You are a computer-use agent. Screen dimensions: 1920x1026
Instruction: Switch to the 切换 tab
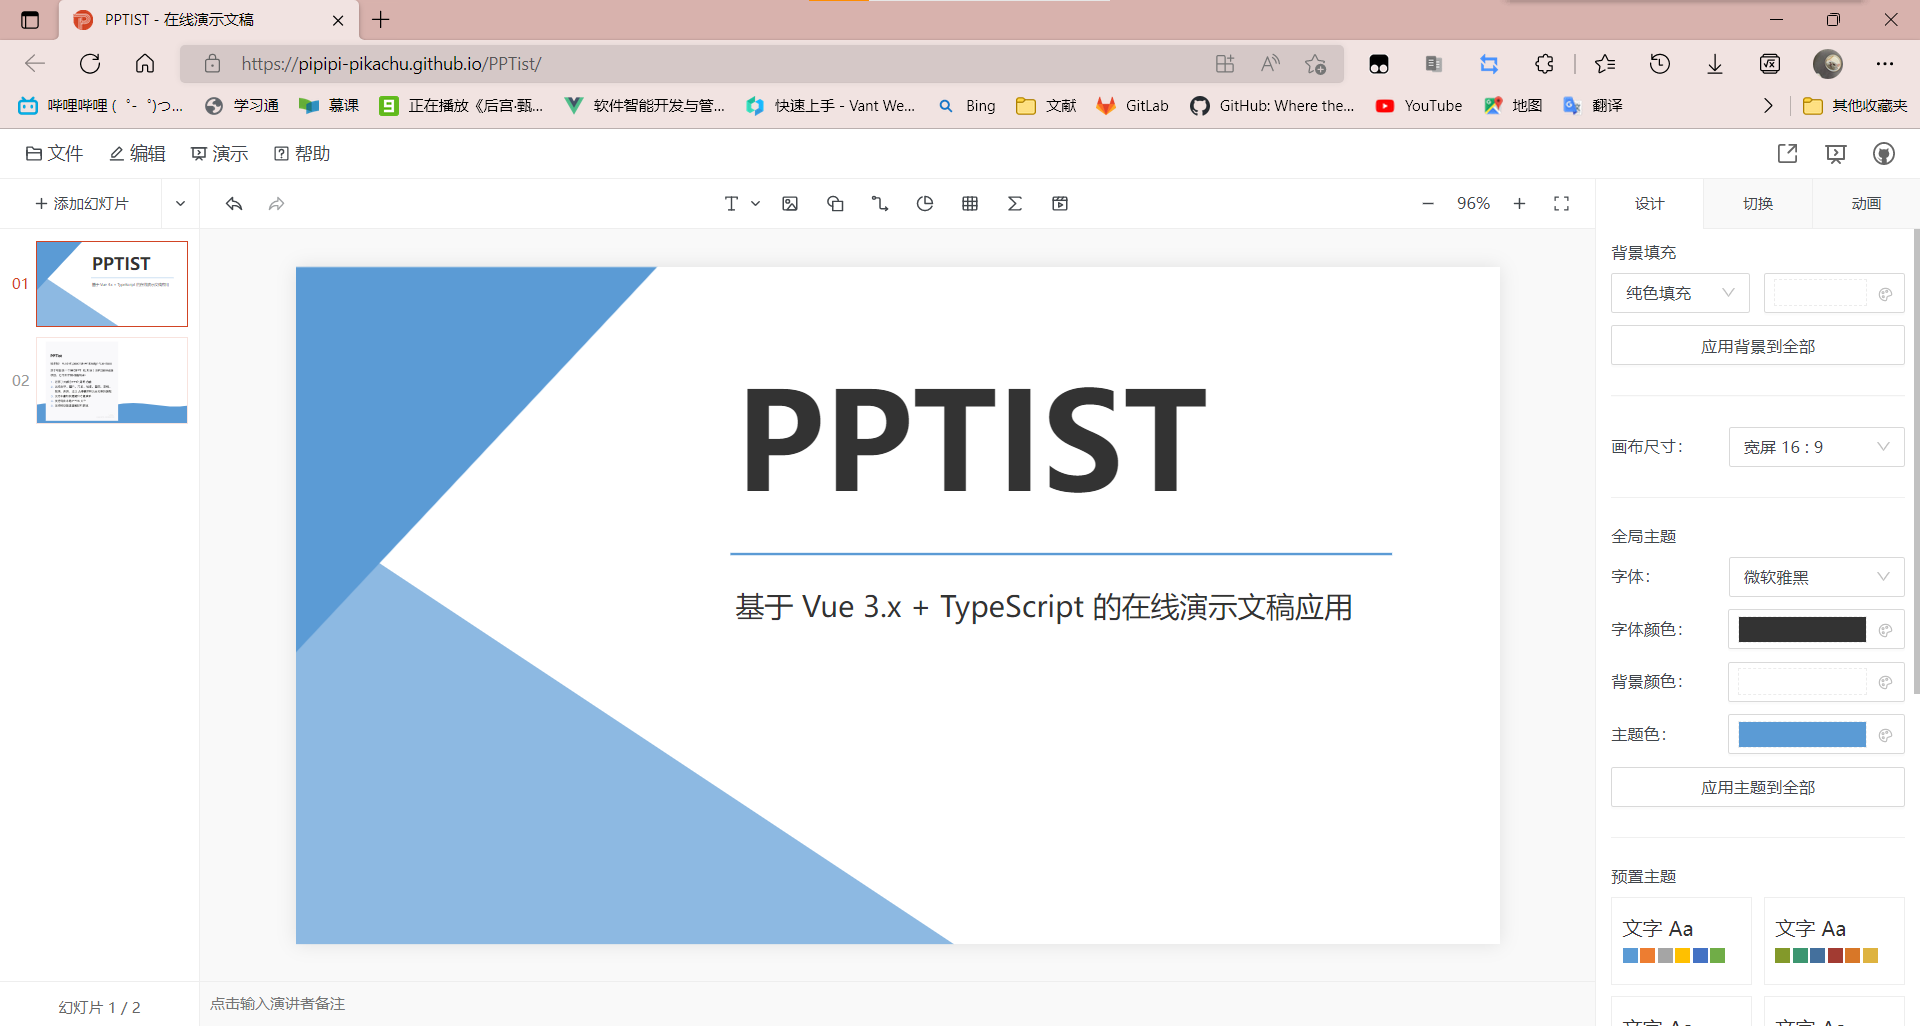[1757, 203]
